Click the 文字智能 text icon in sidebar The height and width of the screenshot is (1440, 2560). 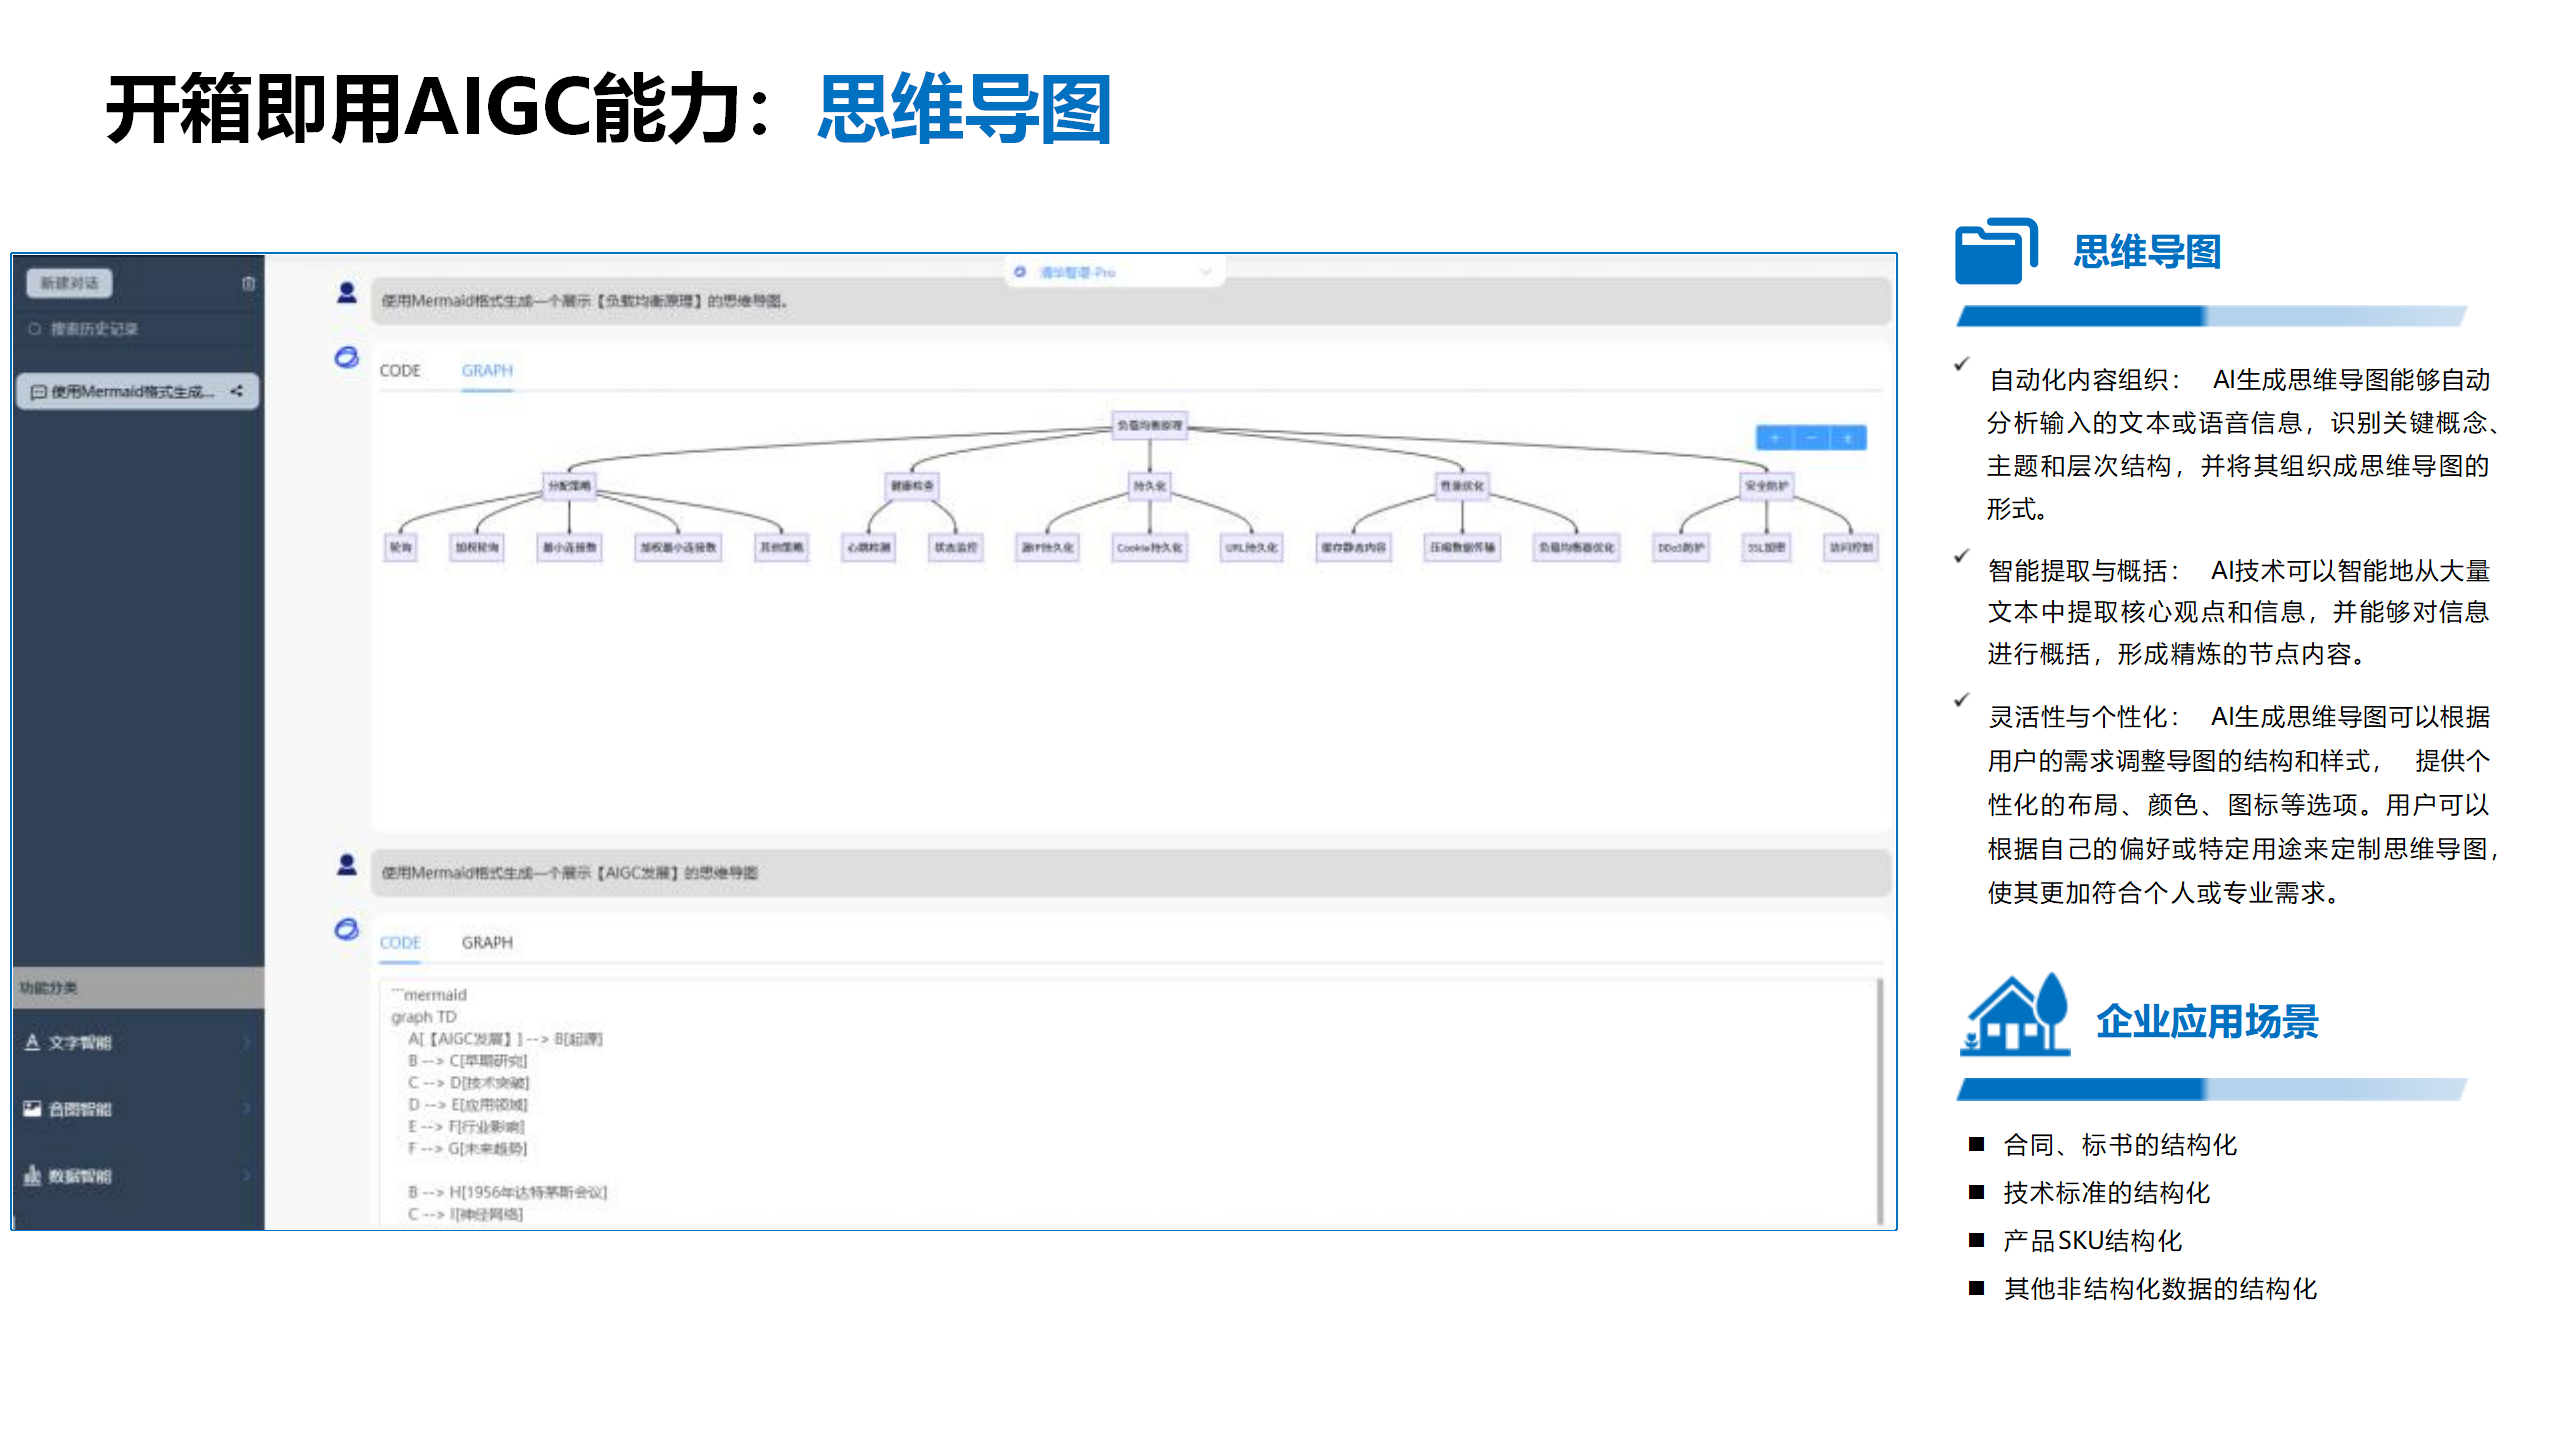click(32, 1042)
